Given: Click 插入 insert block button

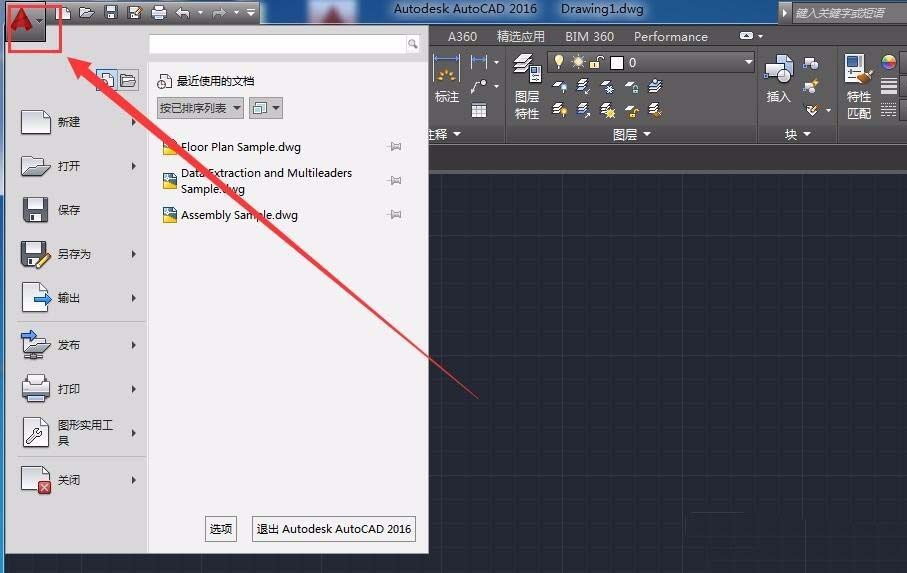Looking at the screenshot, I should click(x=779, y=79).
